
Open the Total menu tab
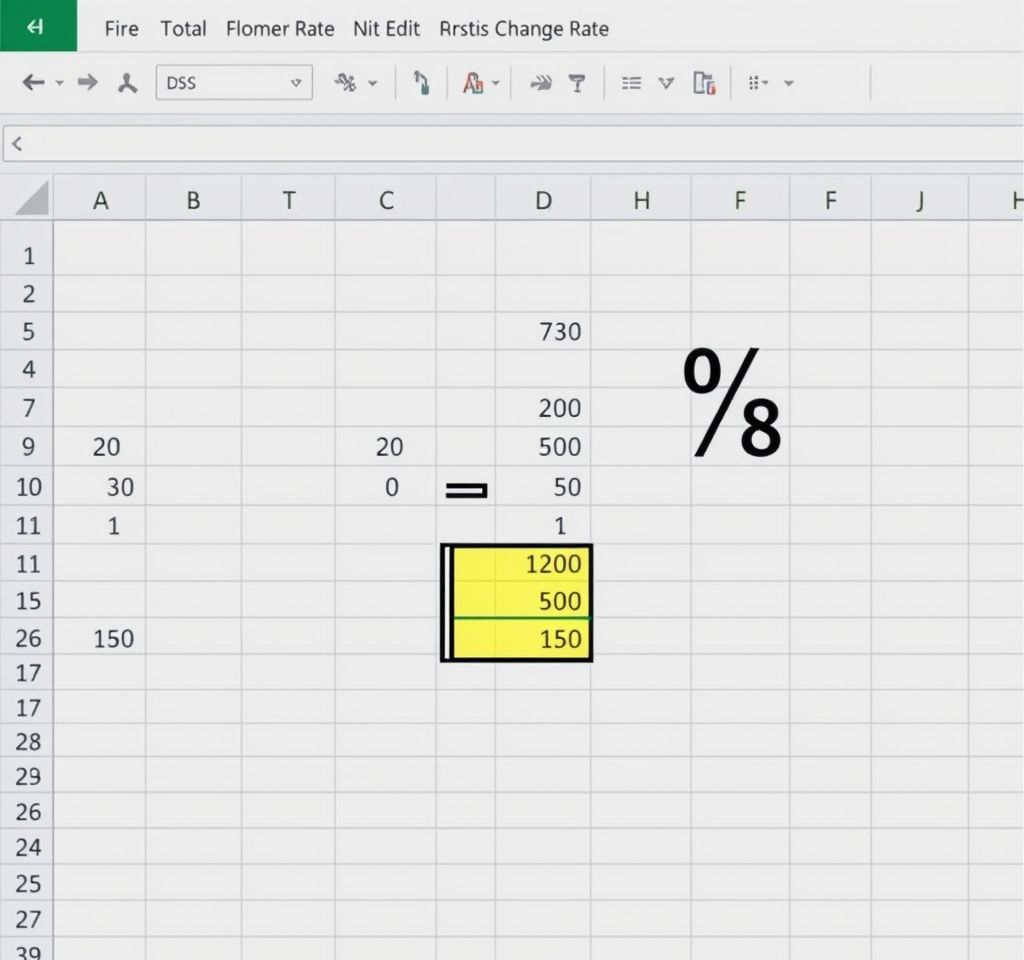coord(183,29)
